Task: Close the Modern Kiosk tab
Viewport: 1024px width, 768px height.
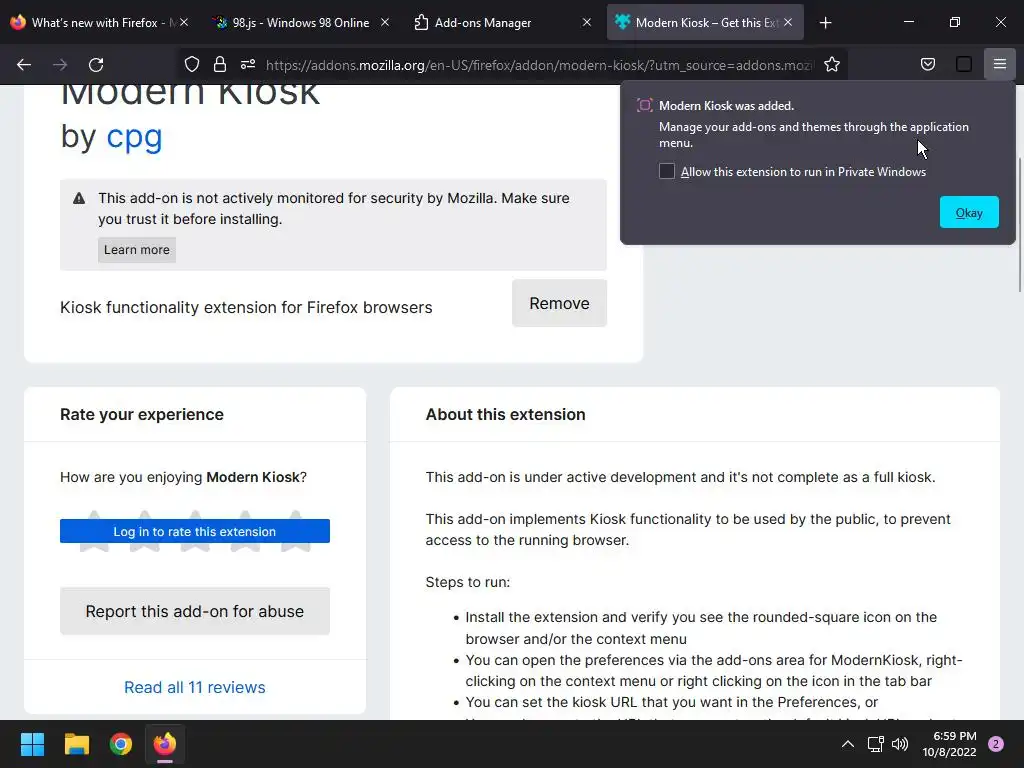Action: (788, 22)
